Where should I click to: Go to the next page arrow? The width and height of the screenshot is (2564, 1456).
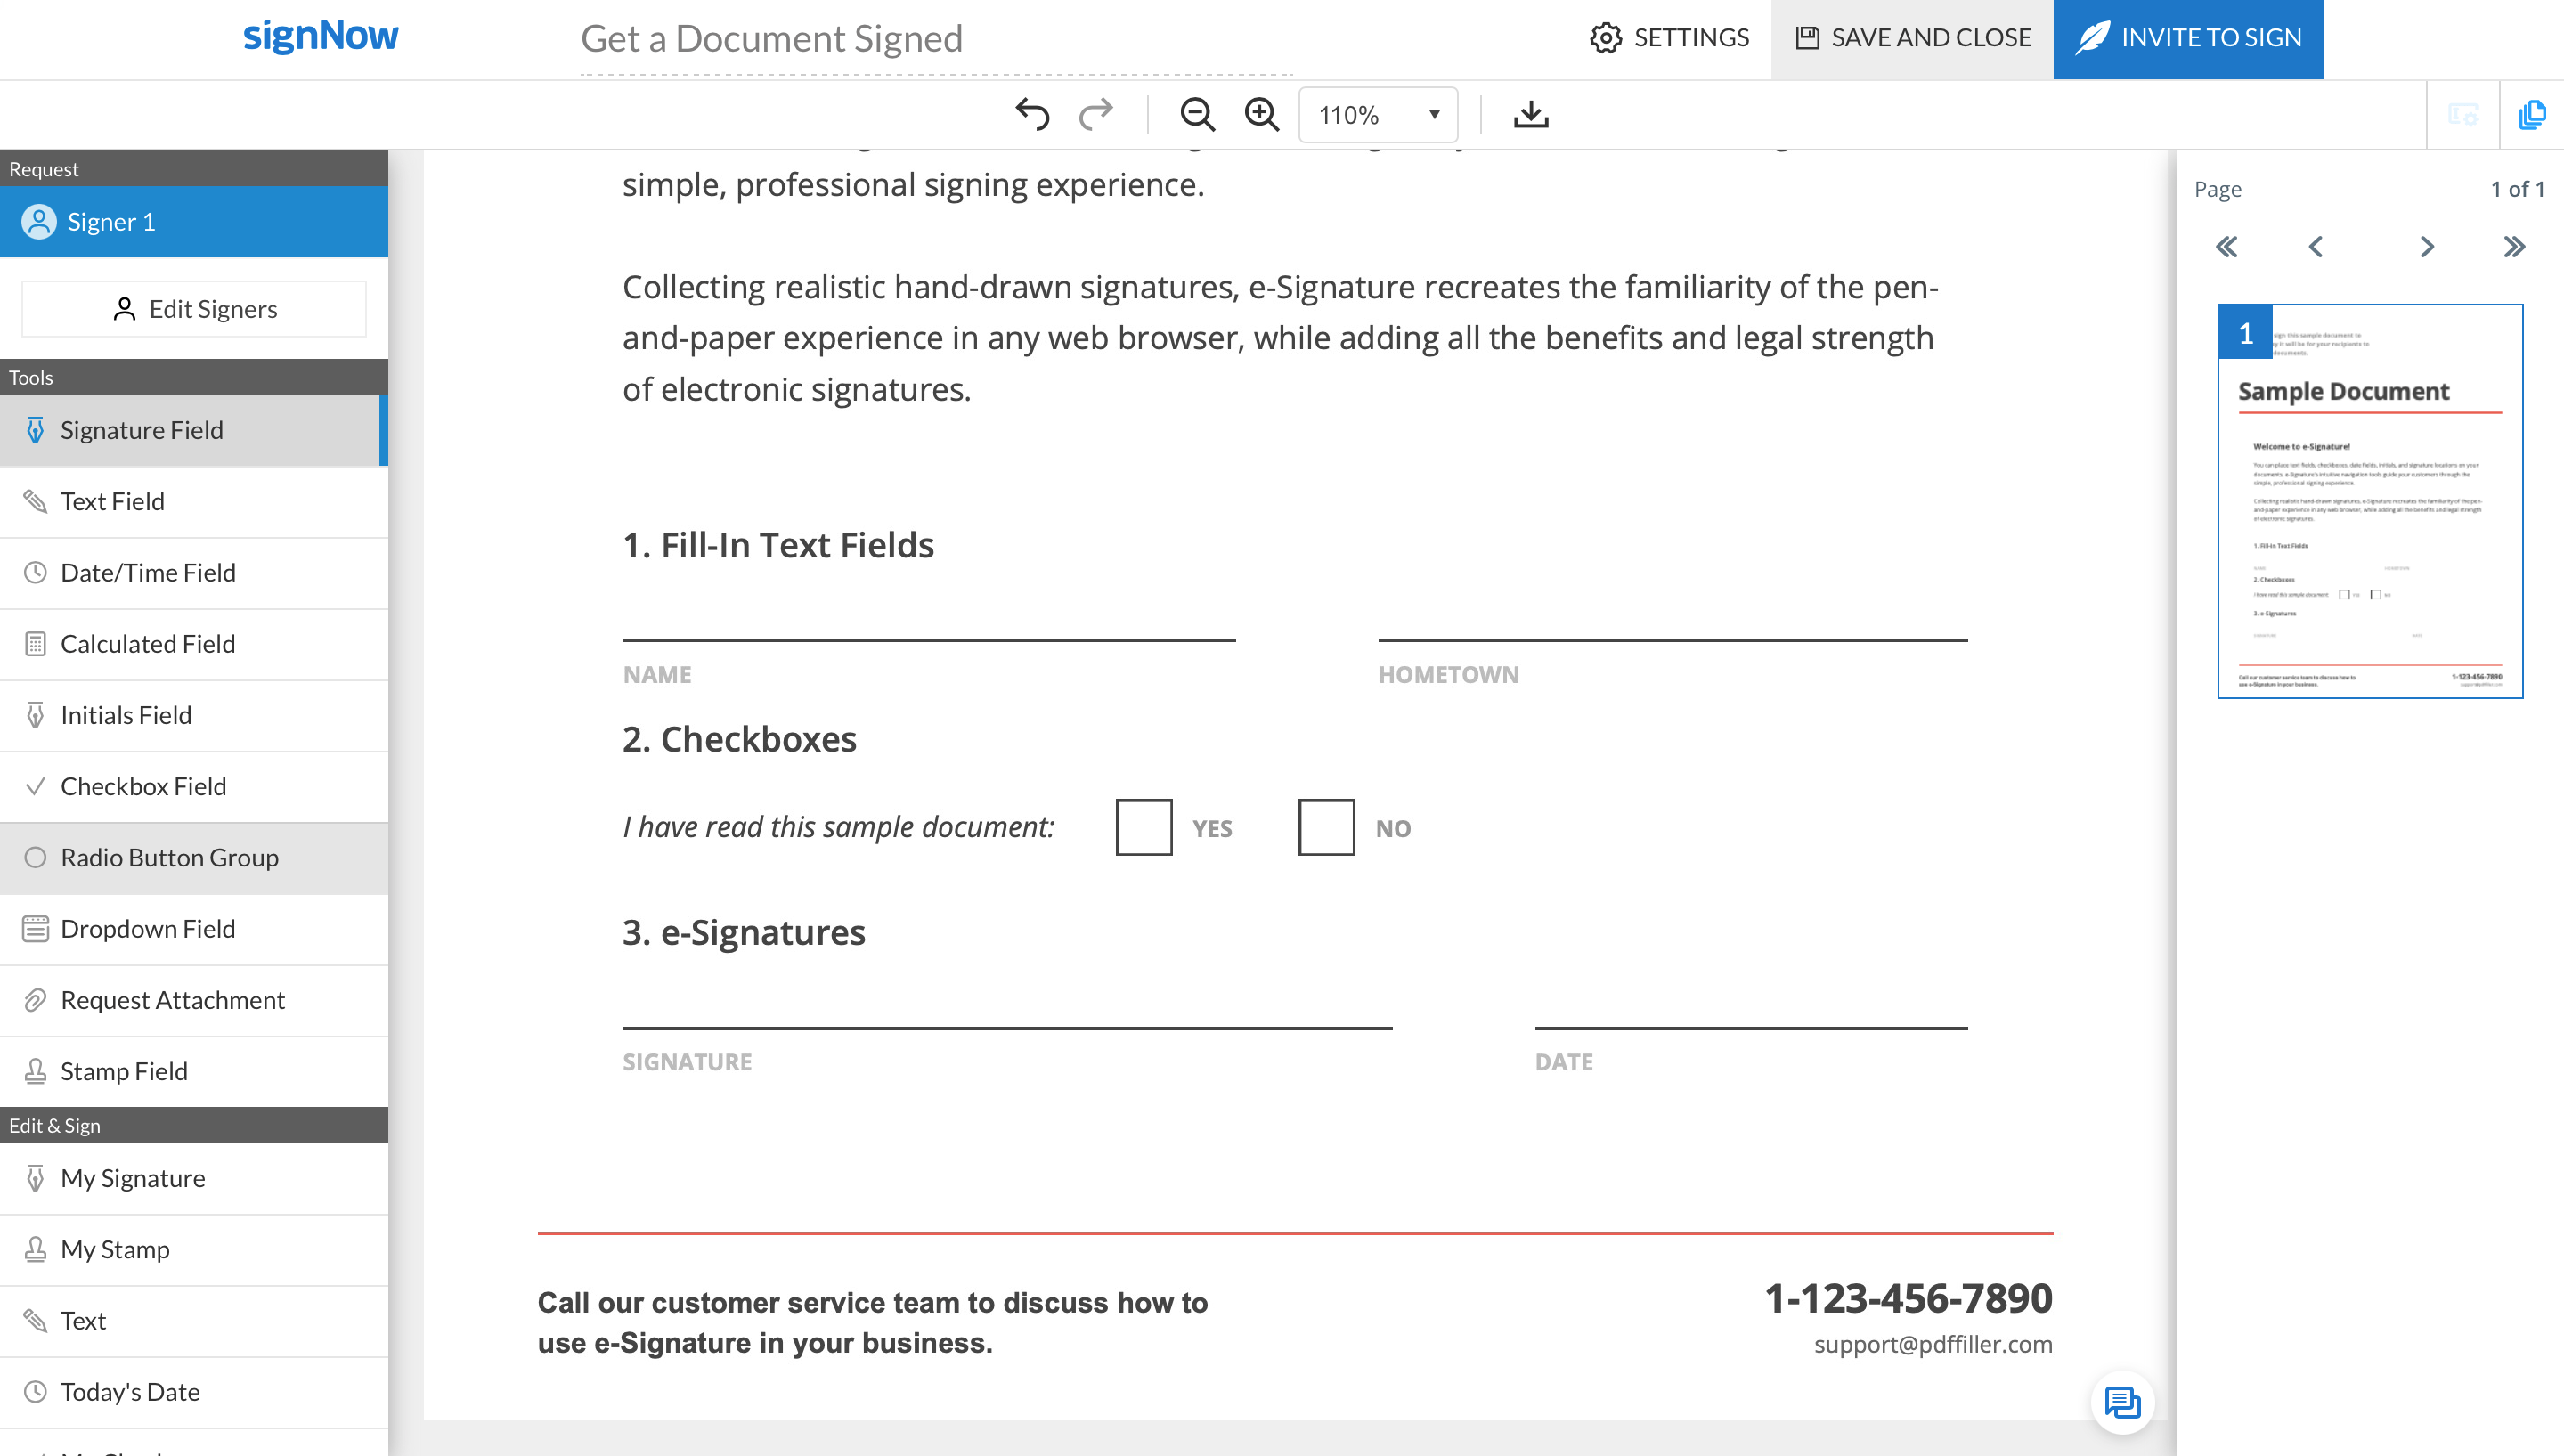pos(2426,247)
